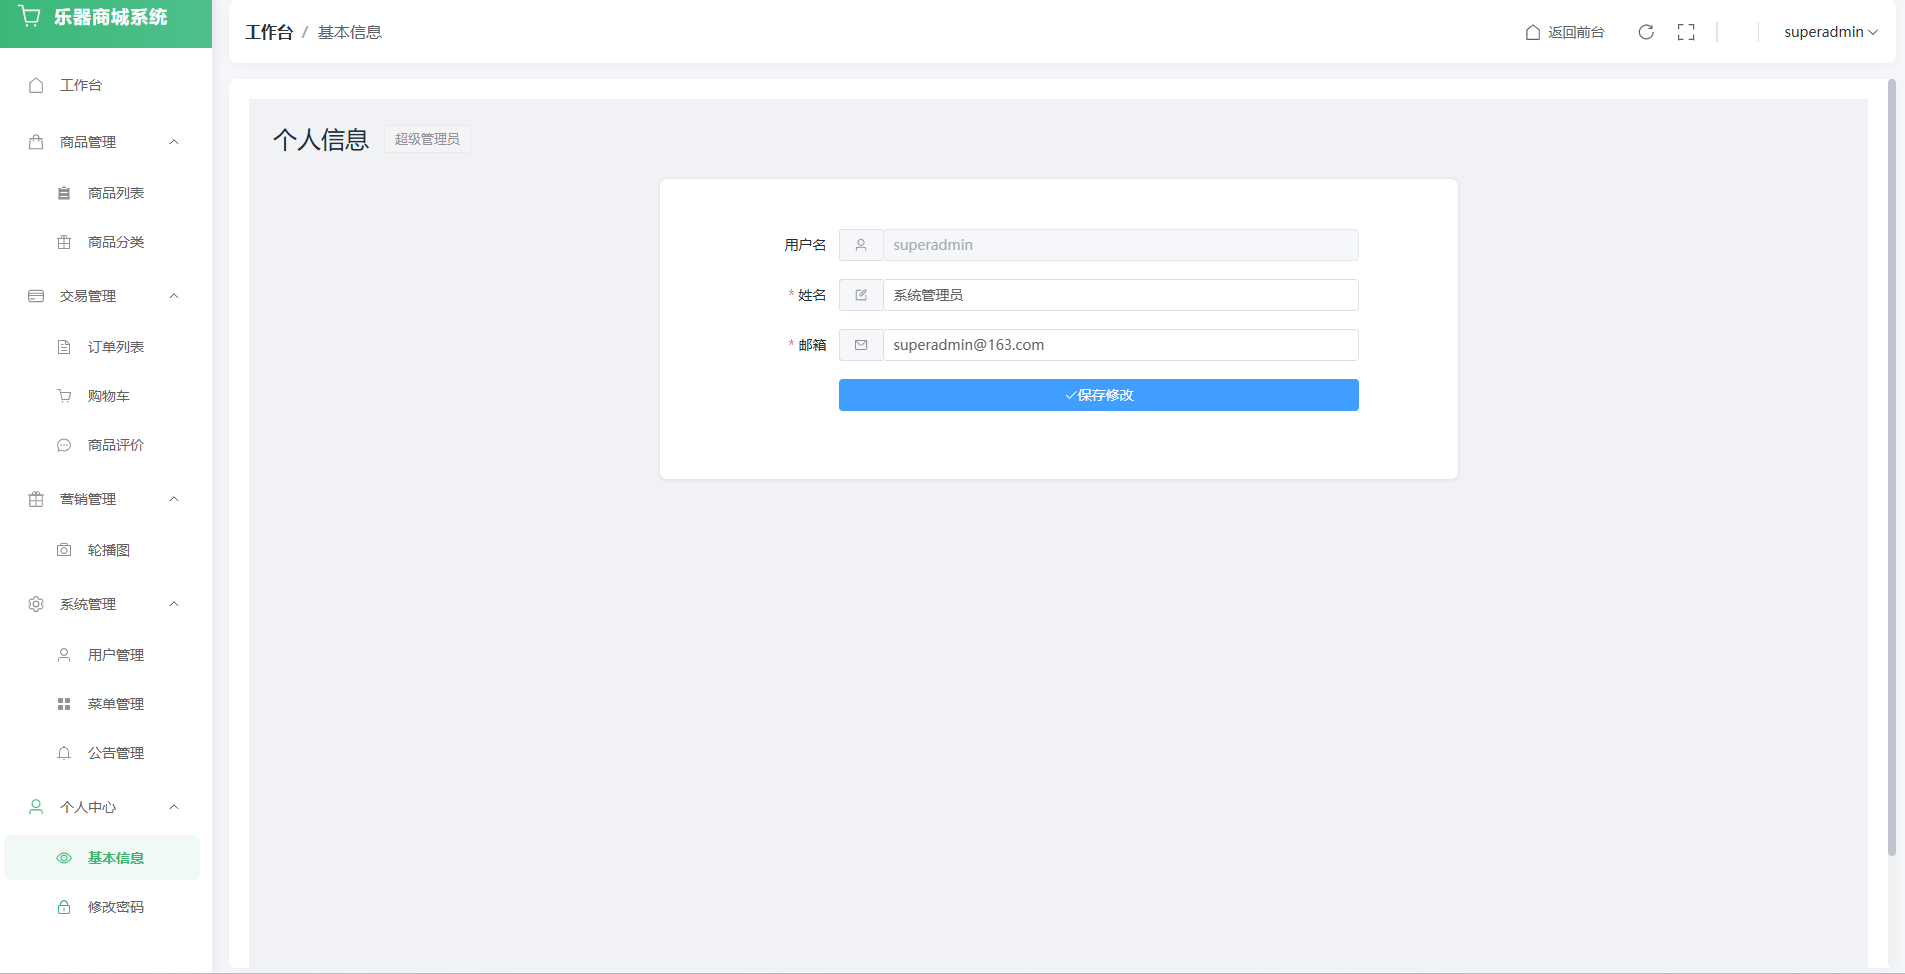
Task: Select 轮播图 from the sidebar
Action: [108, 550]
